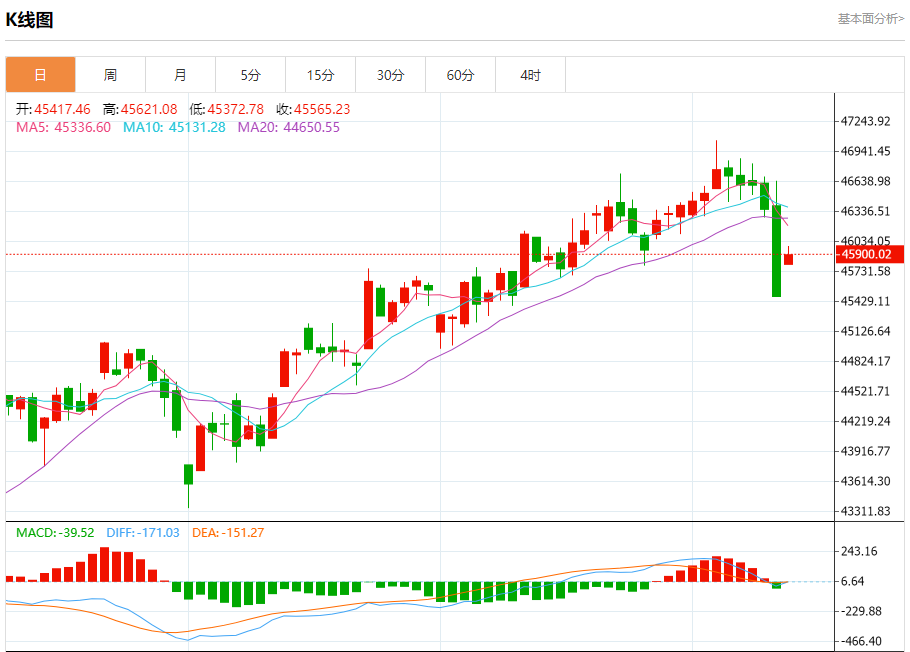Open the 基本面分析 link

click(870, 19)
